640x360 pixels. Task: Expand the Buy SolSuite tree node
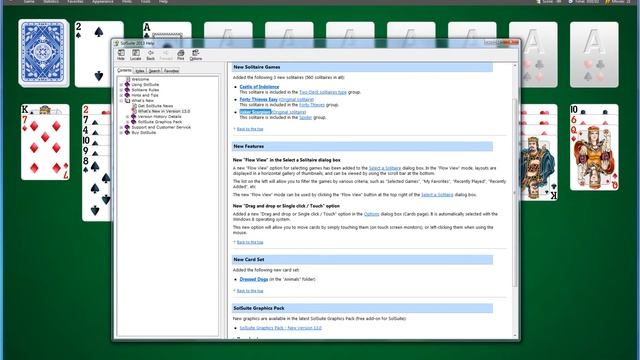[121, 132]
